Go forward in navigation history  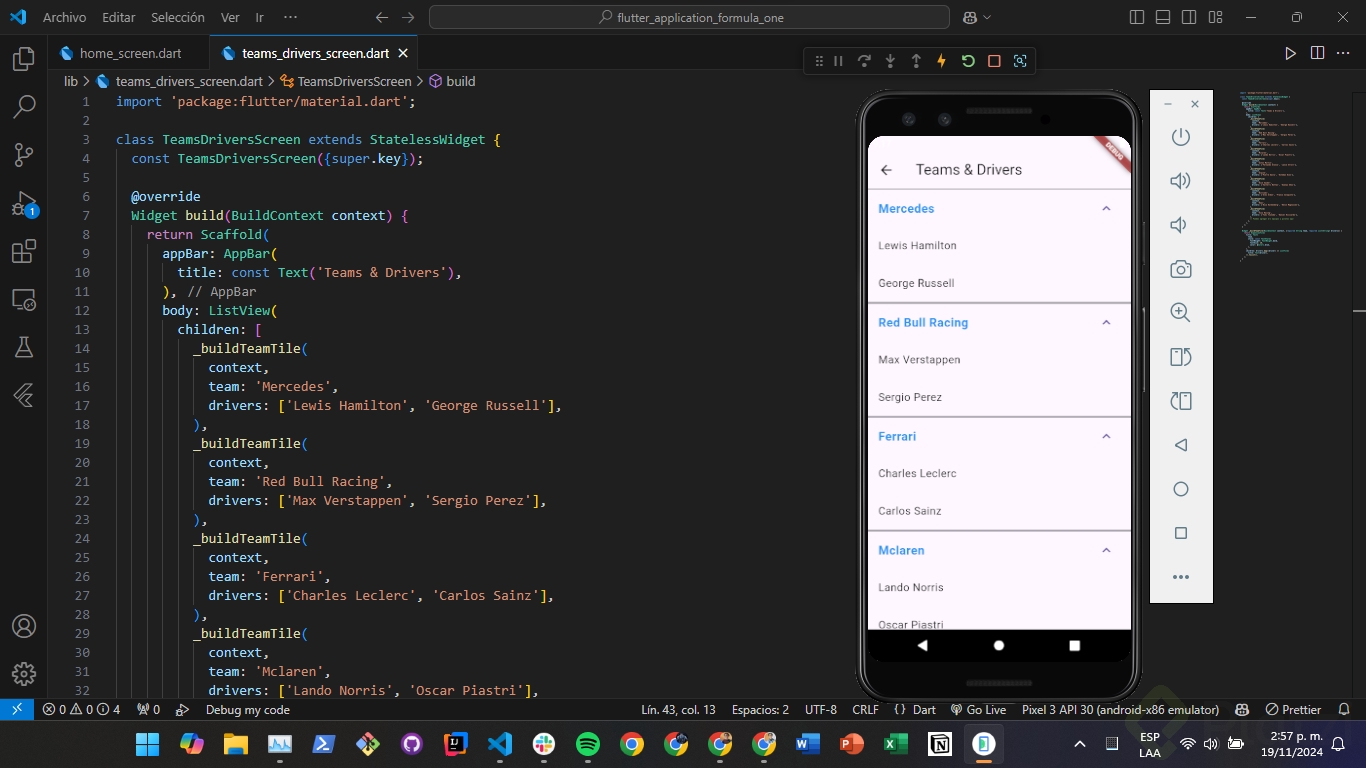(x=408, y=17)
